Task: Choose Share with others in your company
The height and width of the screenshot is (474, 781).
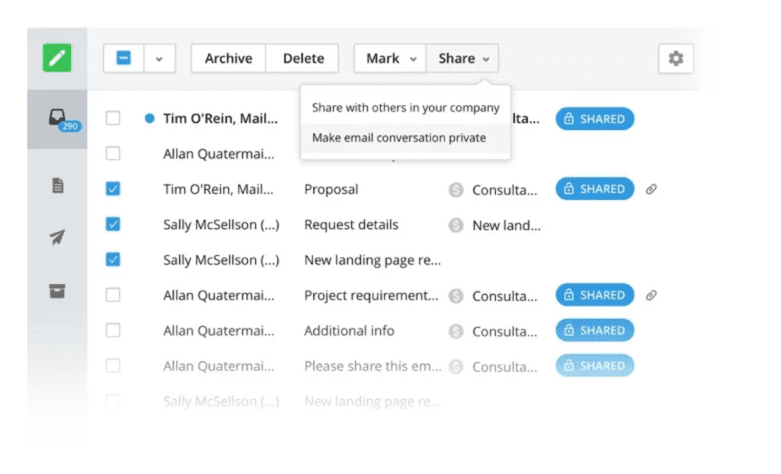Action: tap(405, 107)
